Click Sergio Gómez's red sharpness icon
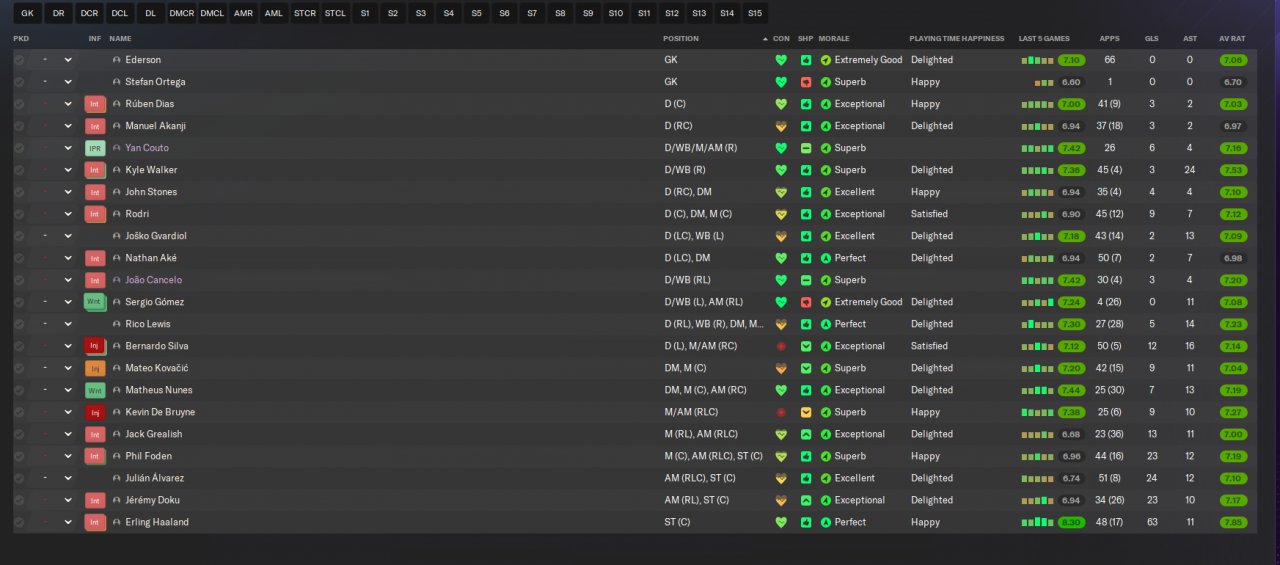This screenshot has height=565, width=1280. coord(806,302)
